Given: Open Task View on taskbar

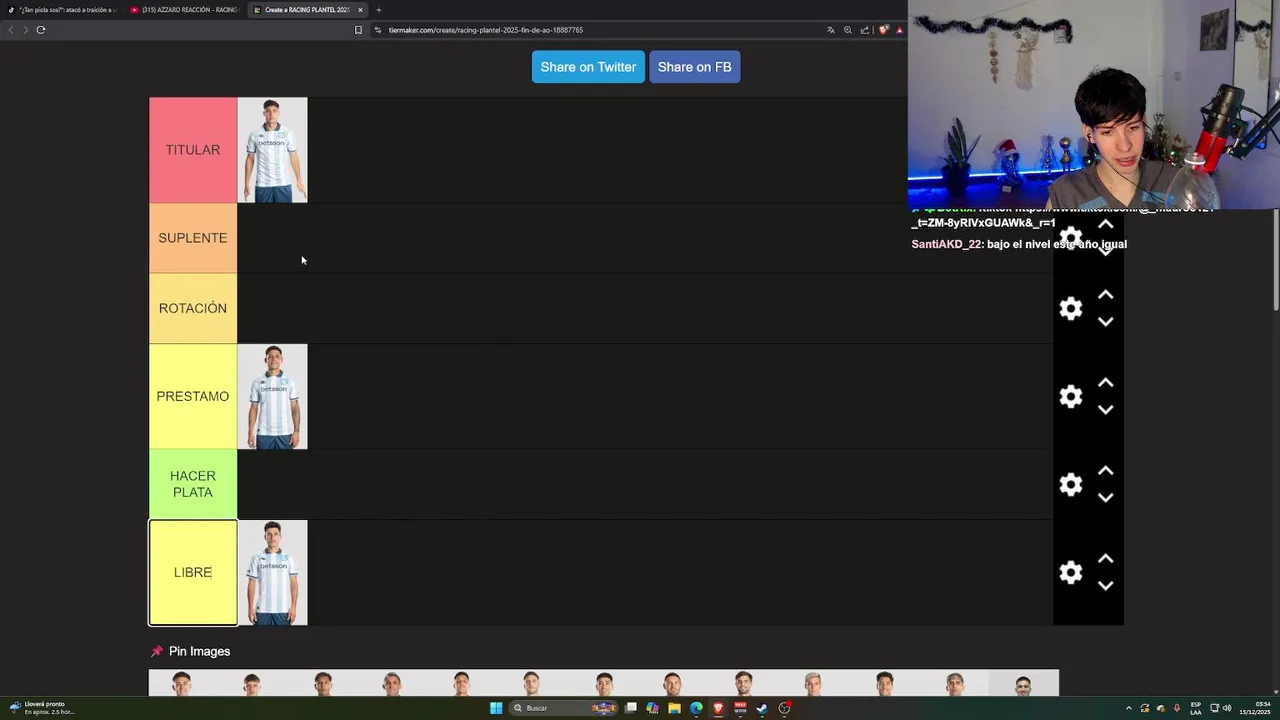Looking at the screenshot, I should coord(631,708).
